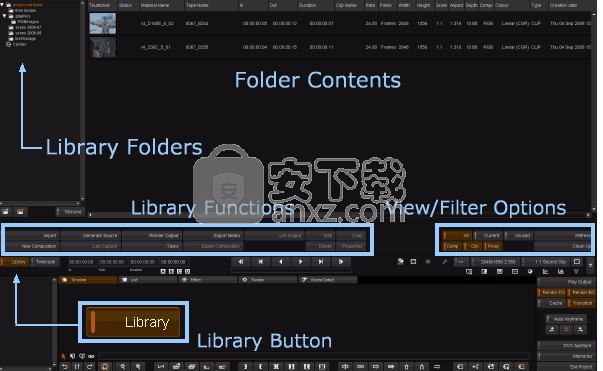This screenshot has width=603, height=371.
Task: Collapse the project root folder
Action: tap(2, 5)
